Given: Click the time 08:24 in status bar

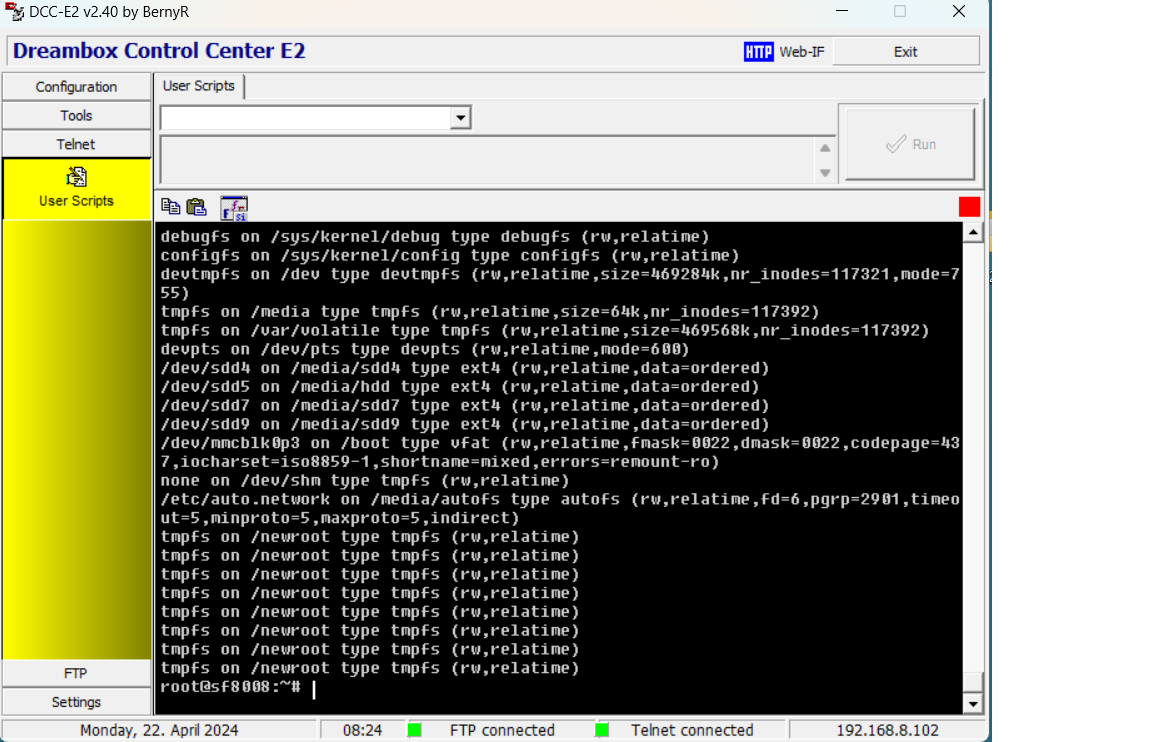Looking at the screenshot, I should [x=362, y=730].
